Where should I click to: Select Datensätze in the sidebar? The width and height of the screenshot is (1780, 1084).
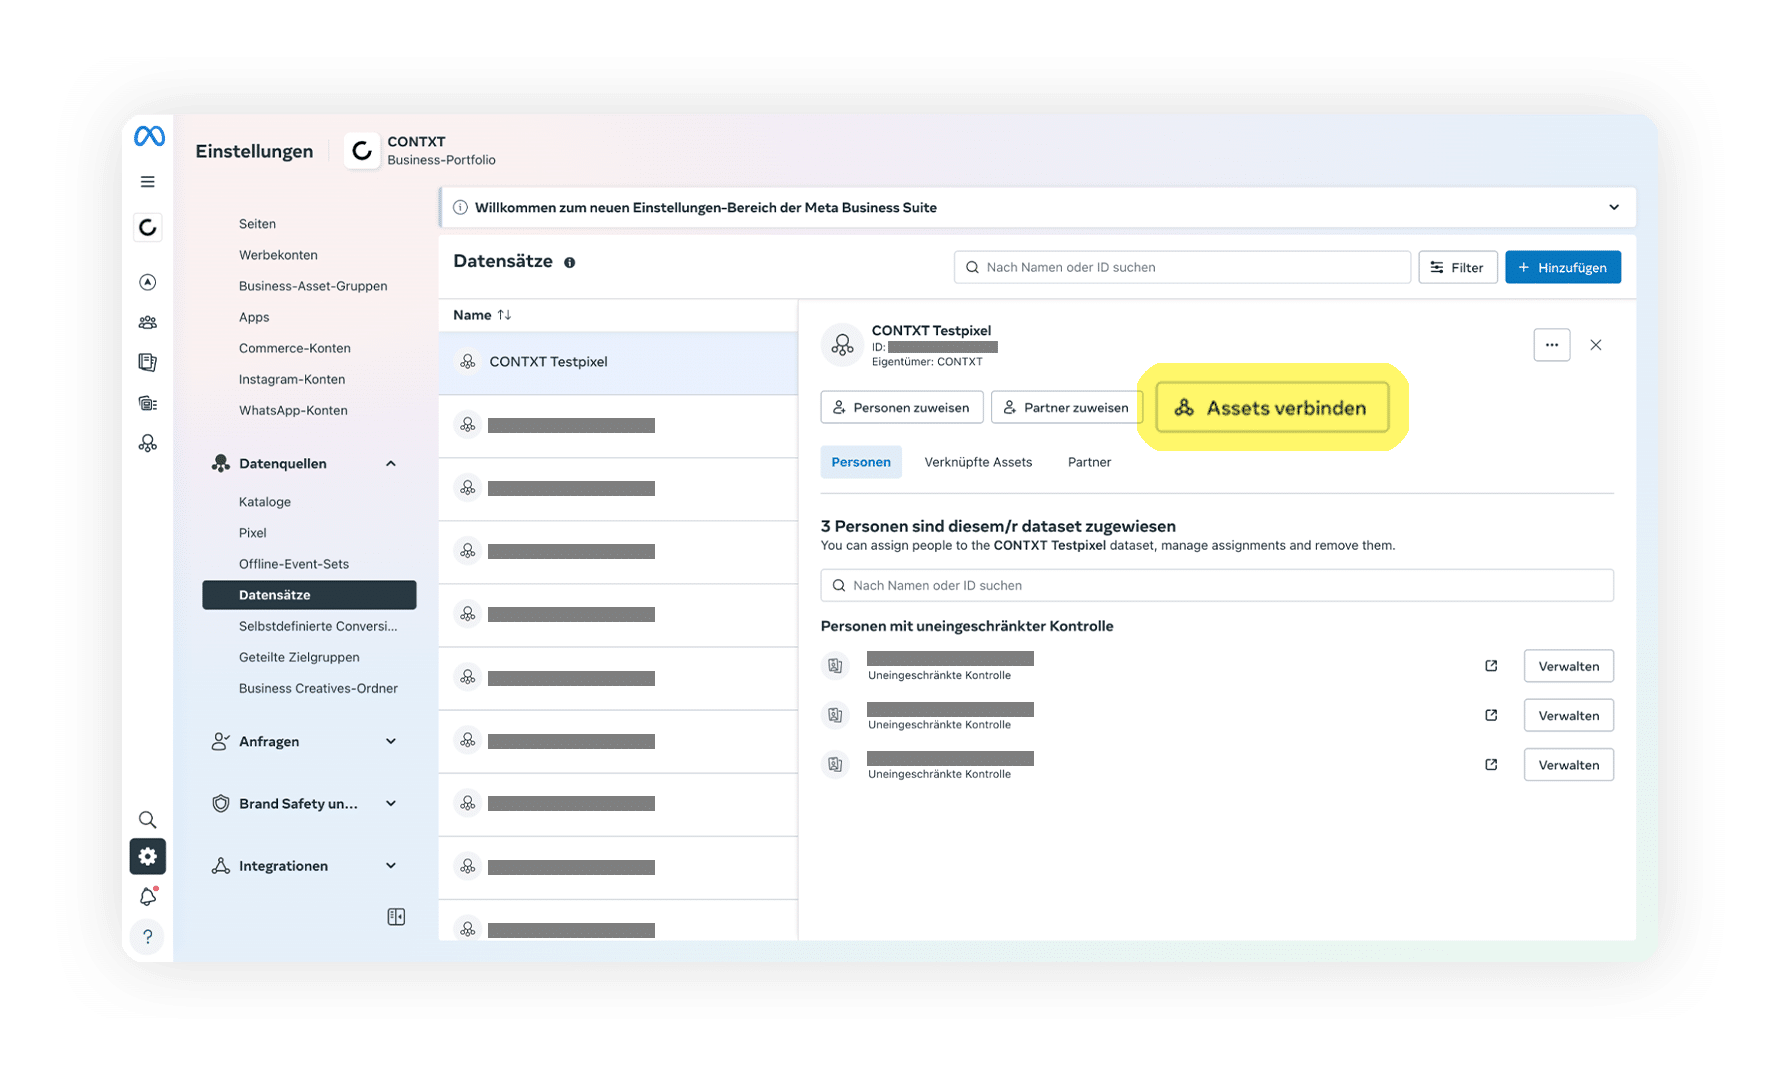[x=309, y=595]
